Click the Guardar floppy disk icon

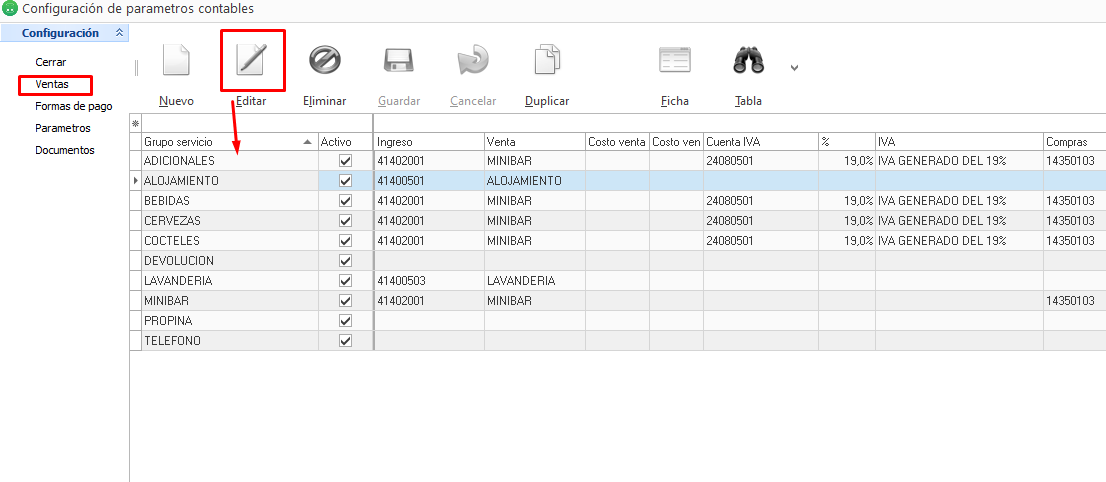click(x=399, y=60)
